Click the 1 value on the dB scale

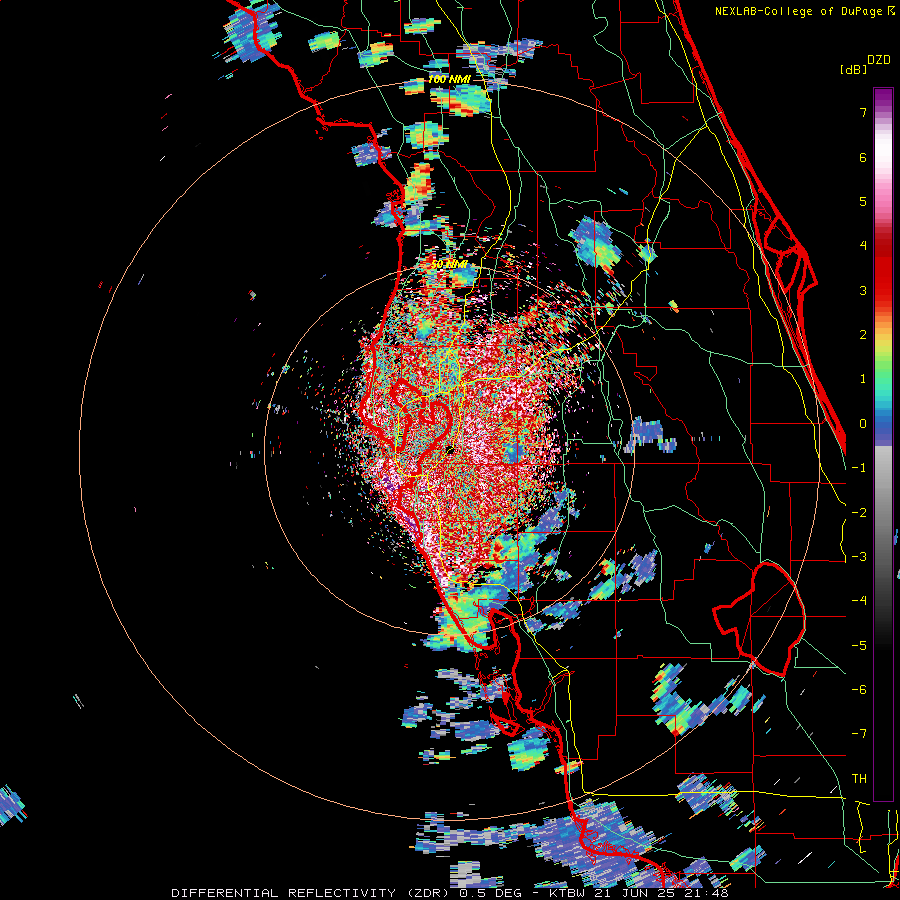click(x=863, y=379)
